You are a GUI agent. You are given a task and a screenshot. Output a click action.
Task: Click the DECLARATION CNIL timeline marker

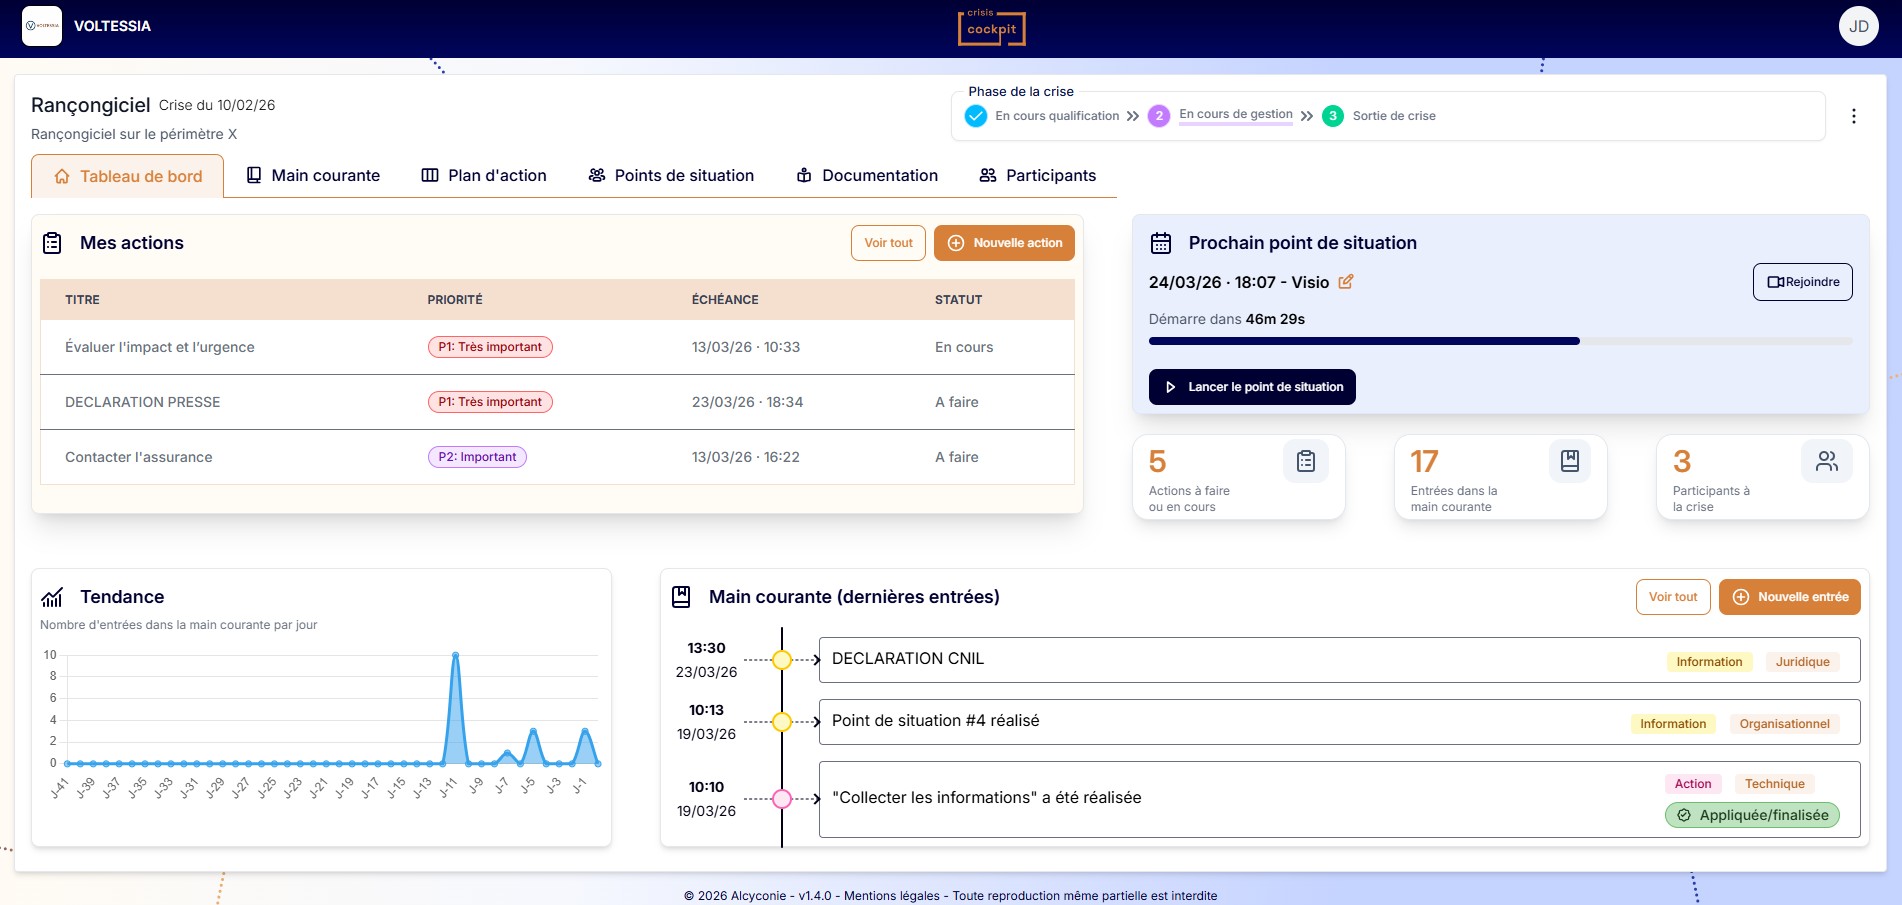(782, 660)
